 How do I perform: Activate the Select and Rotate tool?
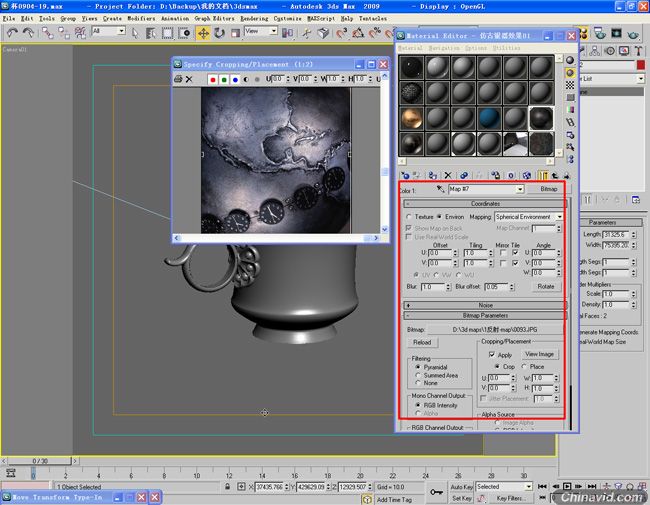(x=219, y=33)
